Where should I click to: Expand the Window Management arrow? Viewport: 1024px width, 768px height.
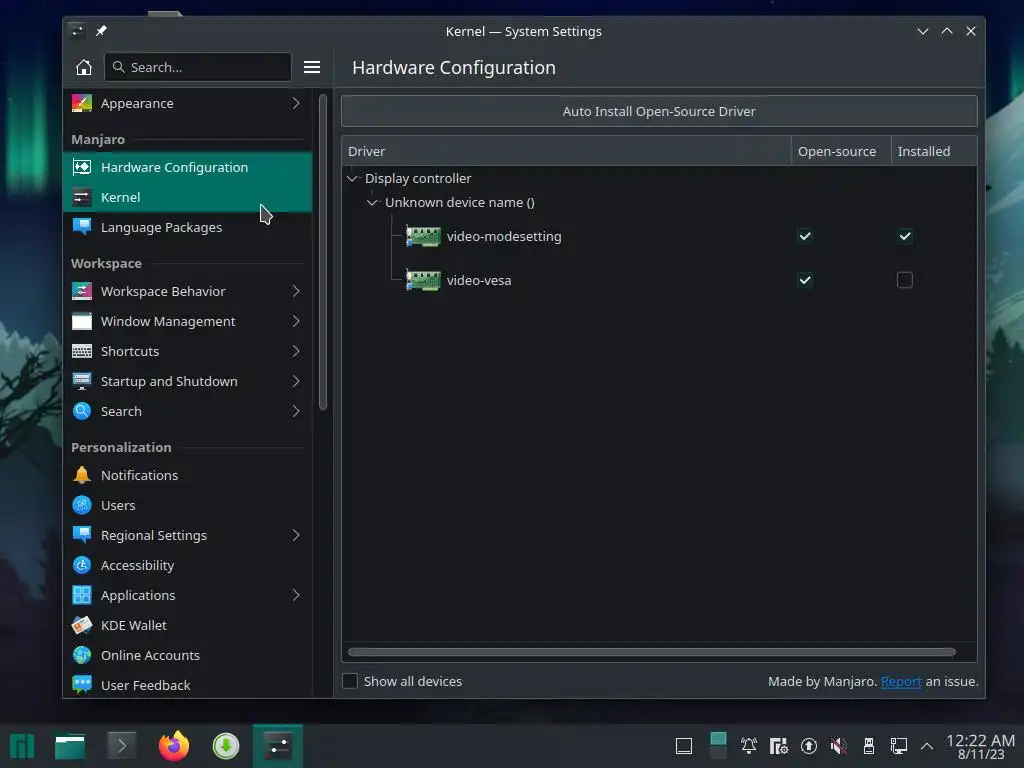click(296, 321)
